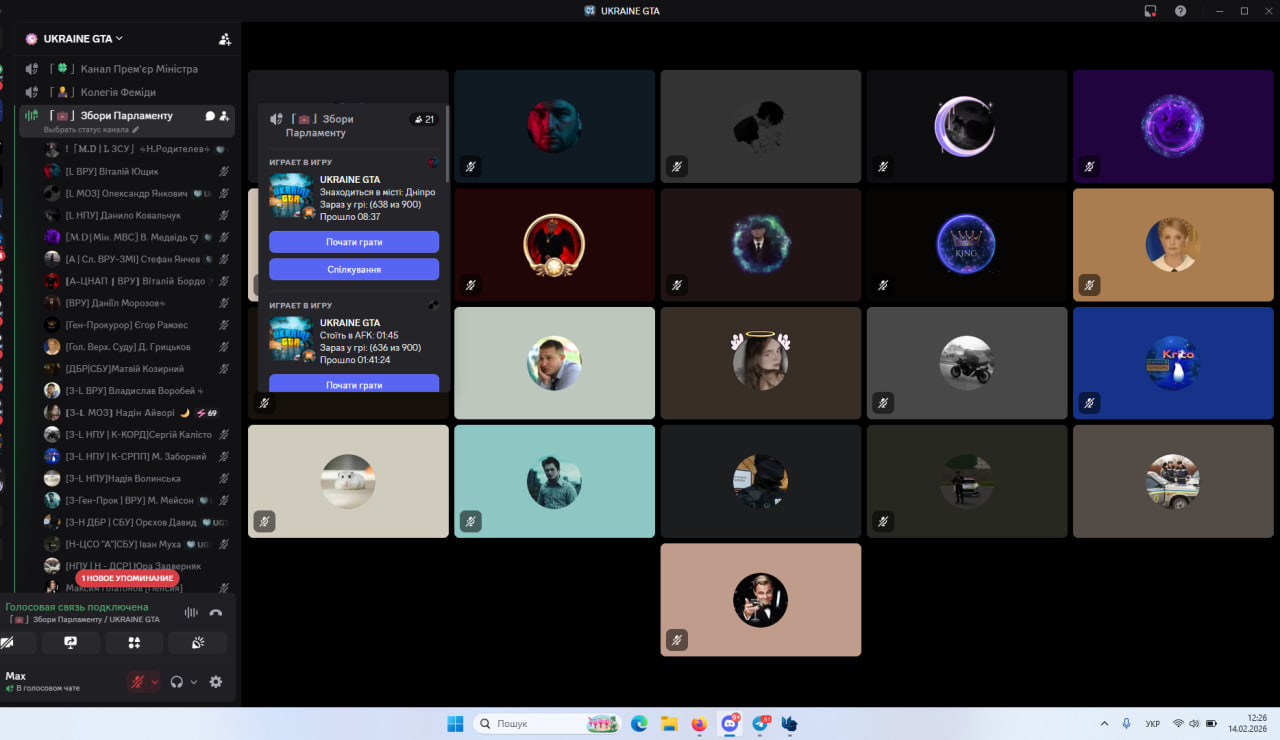Open Орєхов Давид participant entry

pos(137,522)
